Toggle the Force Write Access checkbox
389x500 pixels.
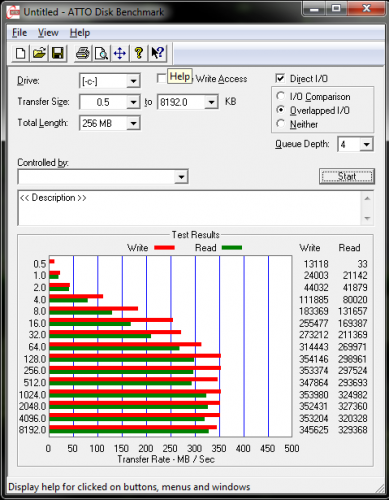[x=161, y=78]
